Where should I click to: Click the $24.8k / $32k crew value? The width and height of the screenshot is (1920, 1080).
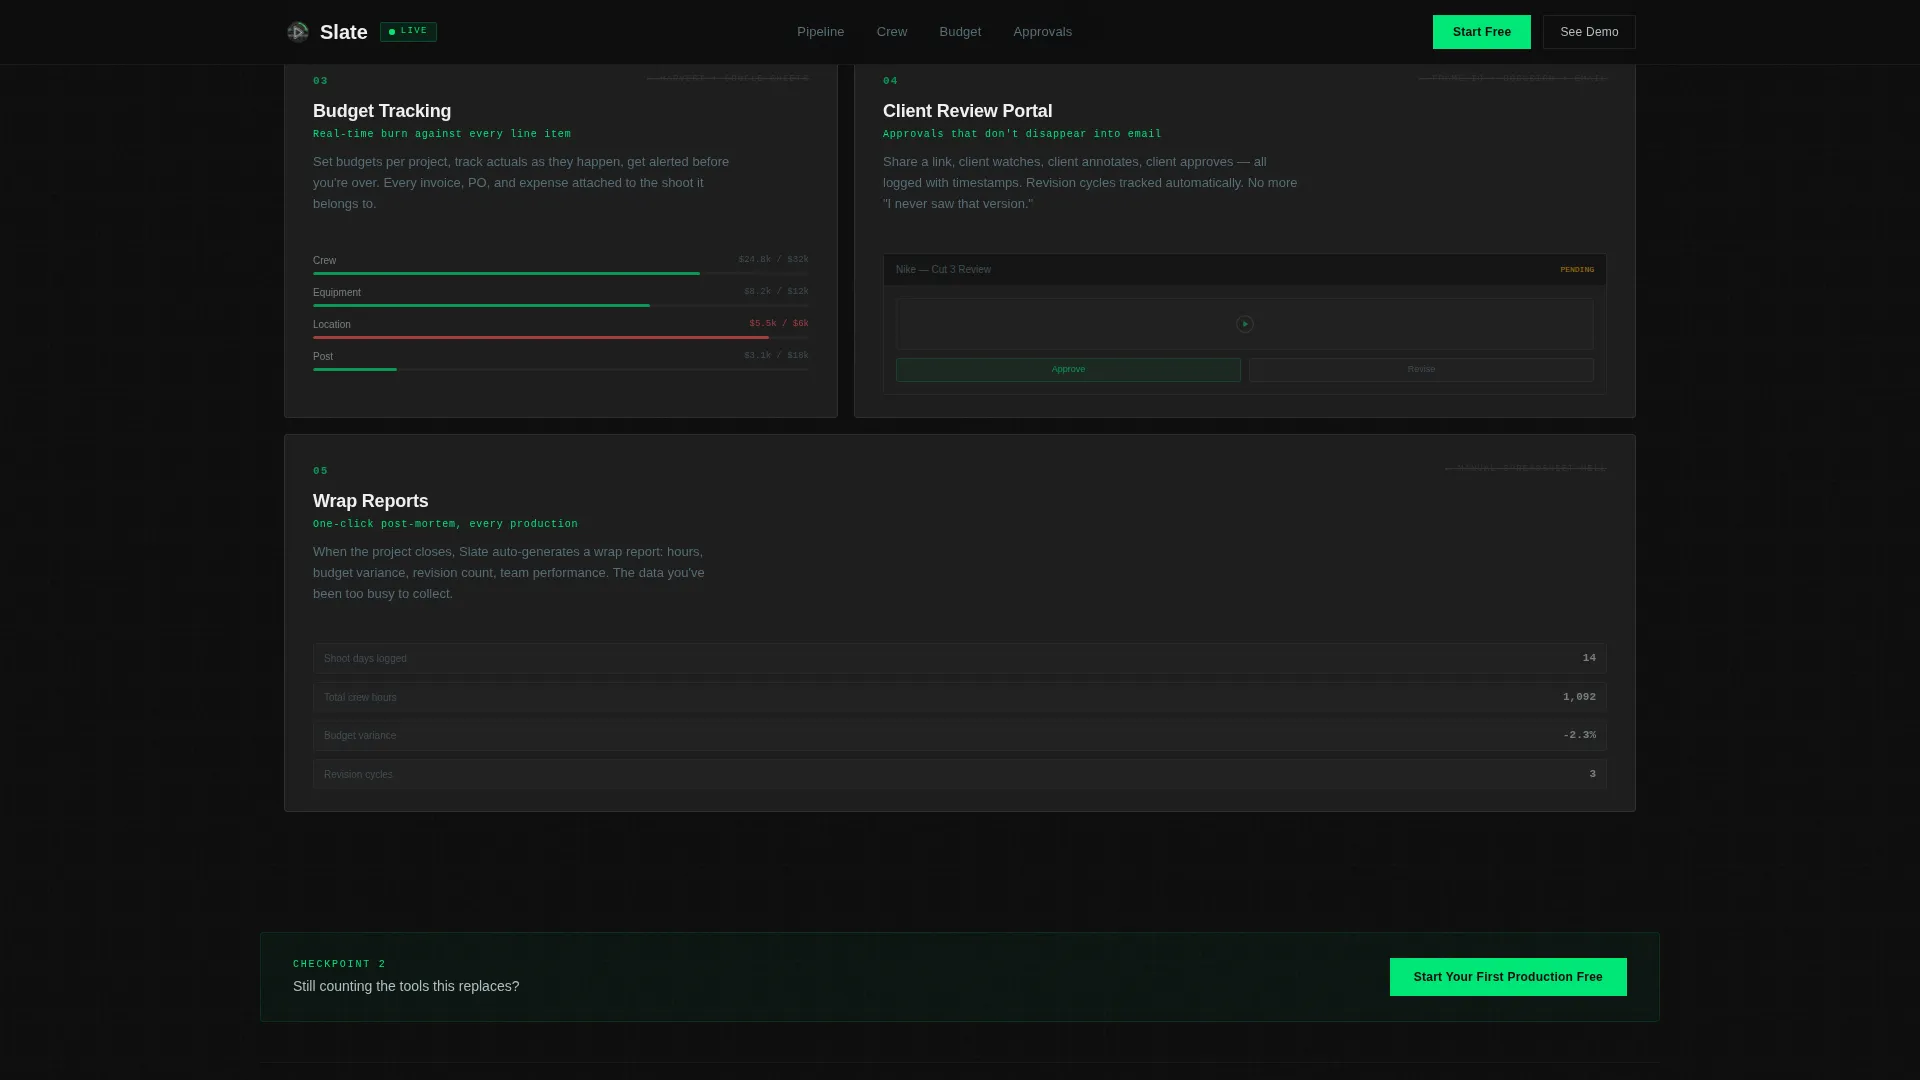(773, 260)
